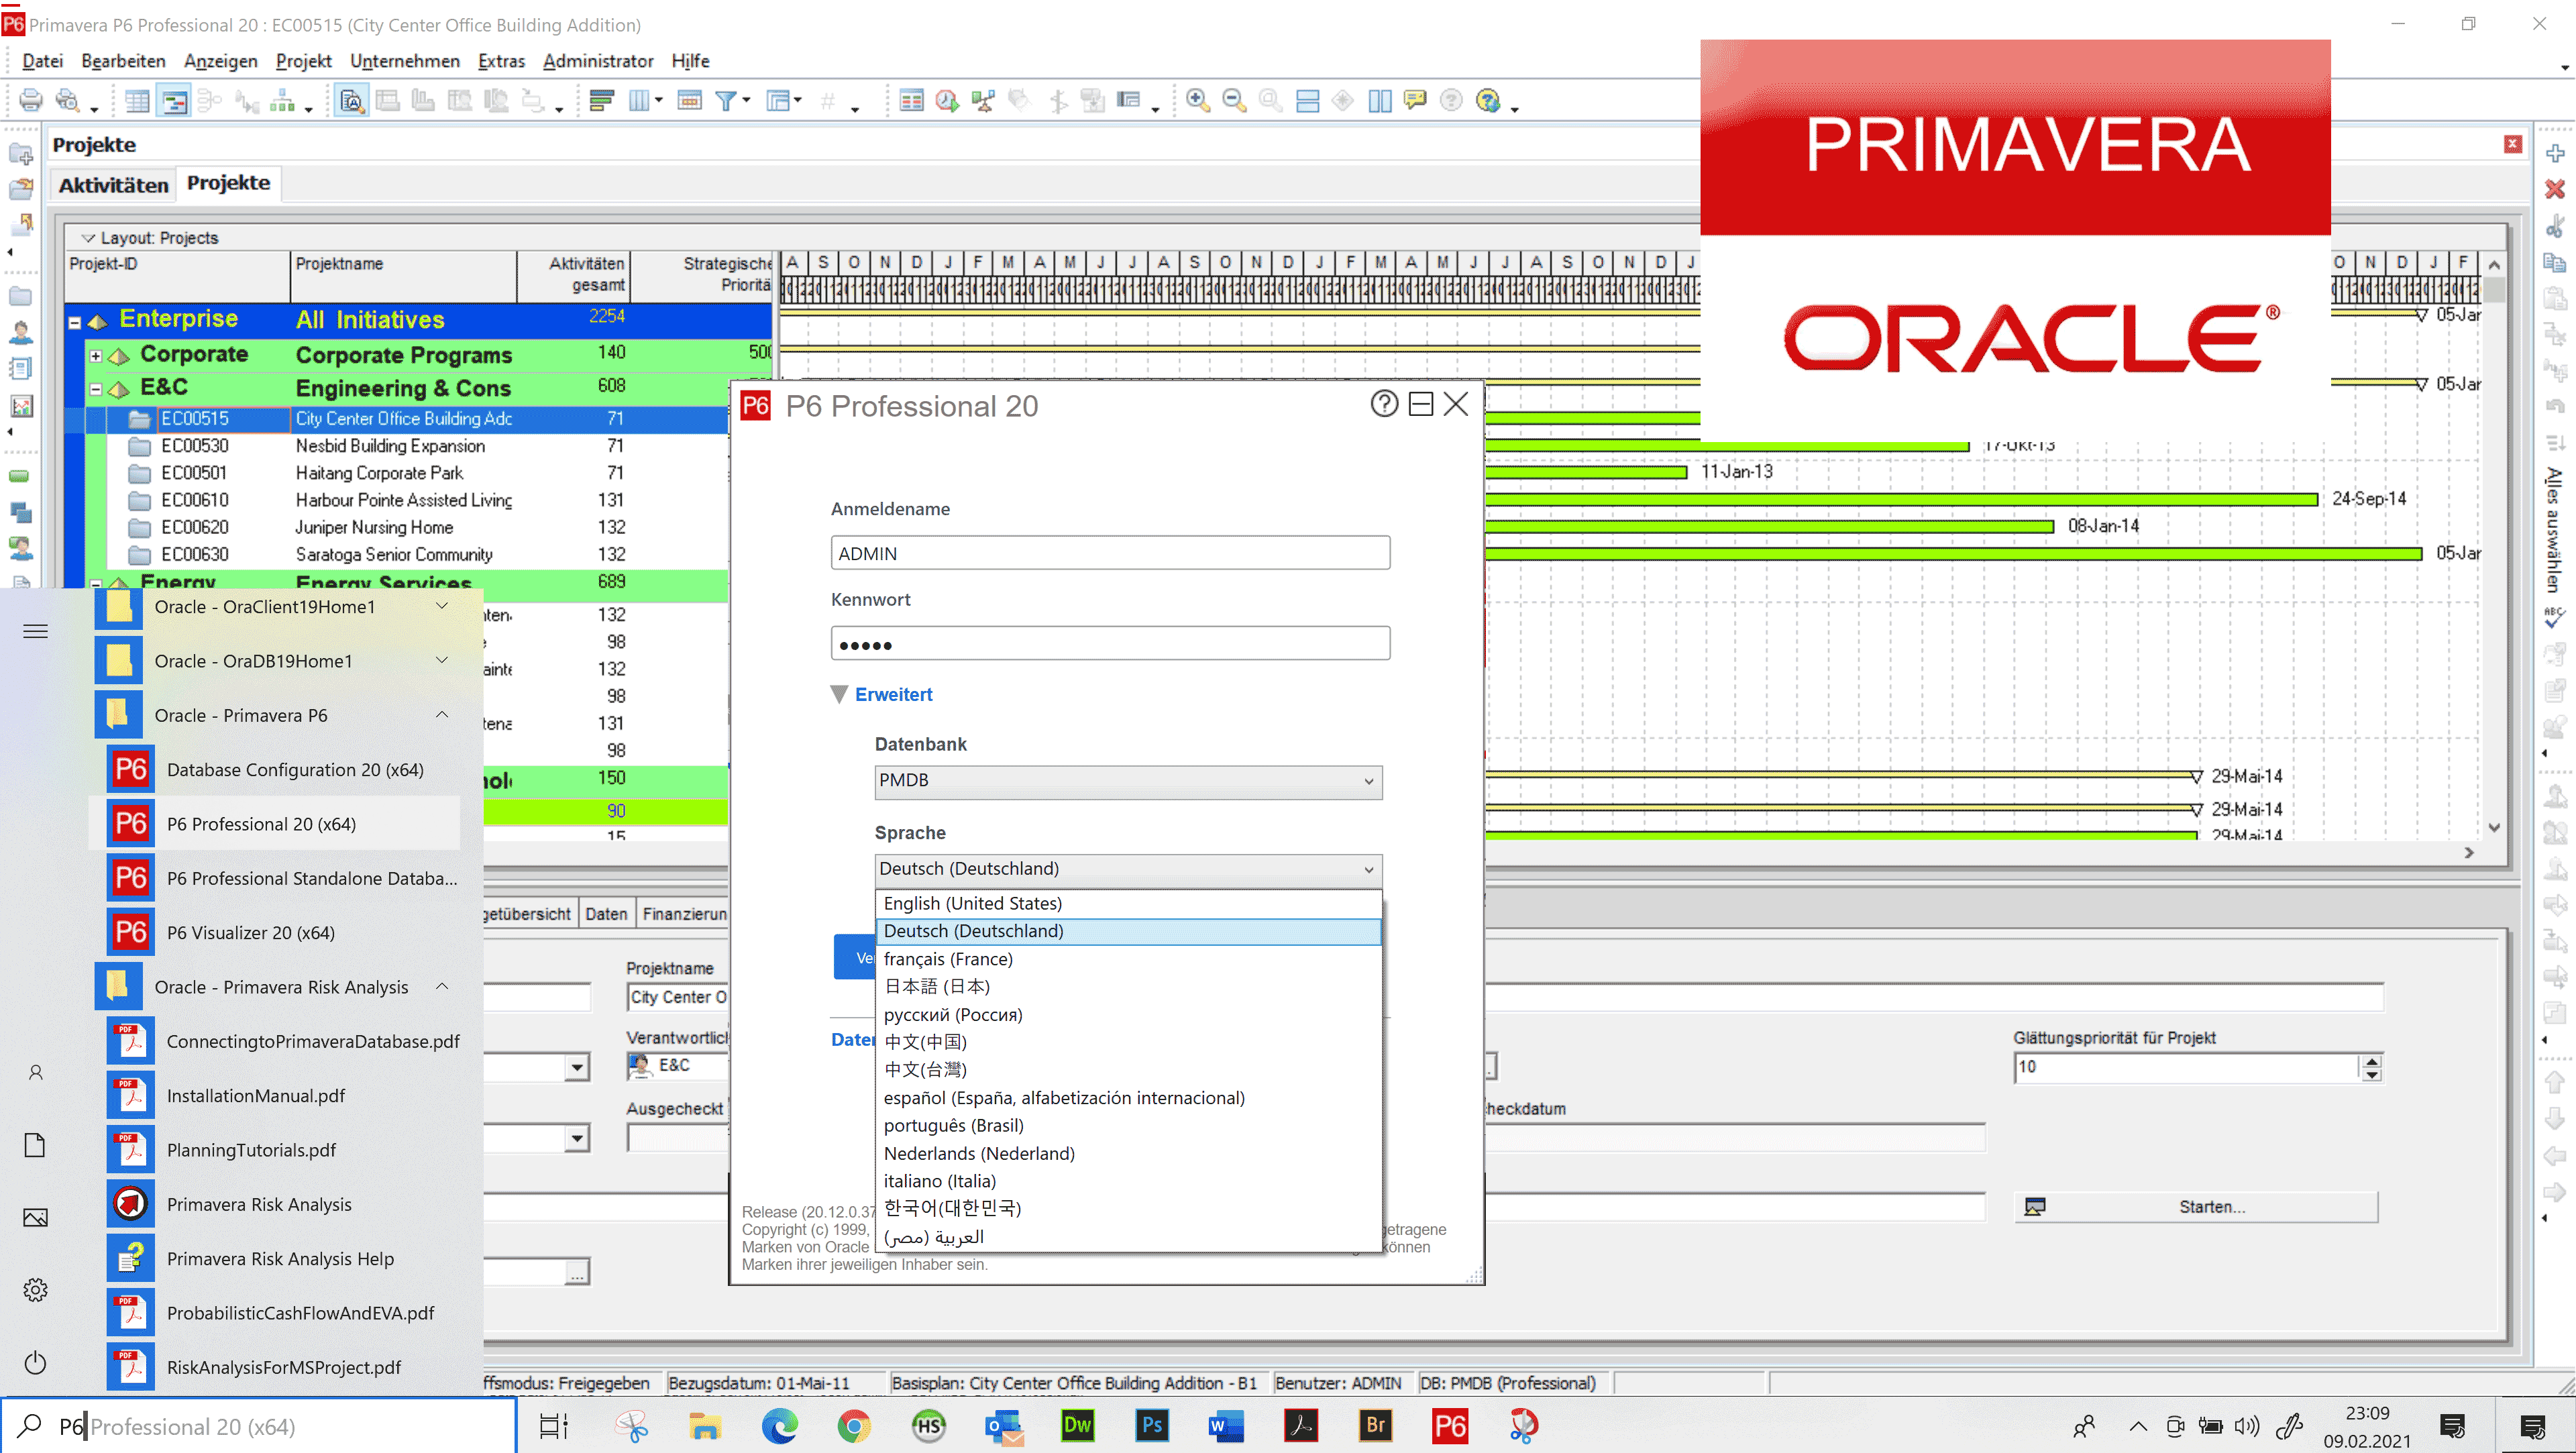Open the login dialog help question icon

(x=1384, y=404)
